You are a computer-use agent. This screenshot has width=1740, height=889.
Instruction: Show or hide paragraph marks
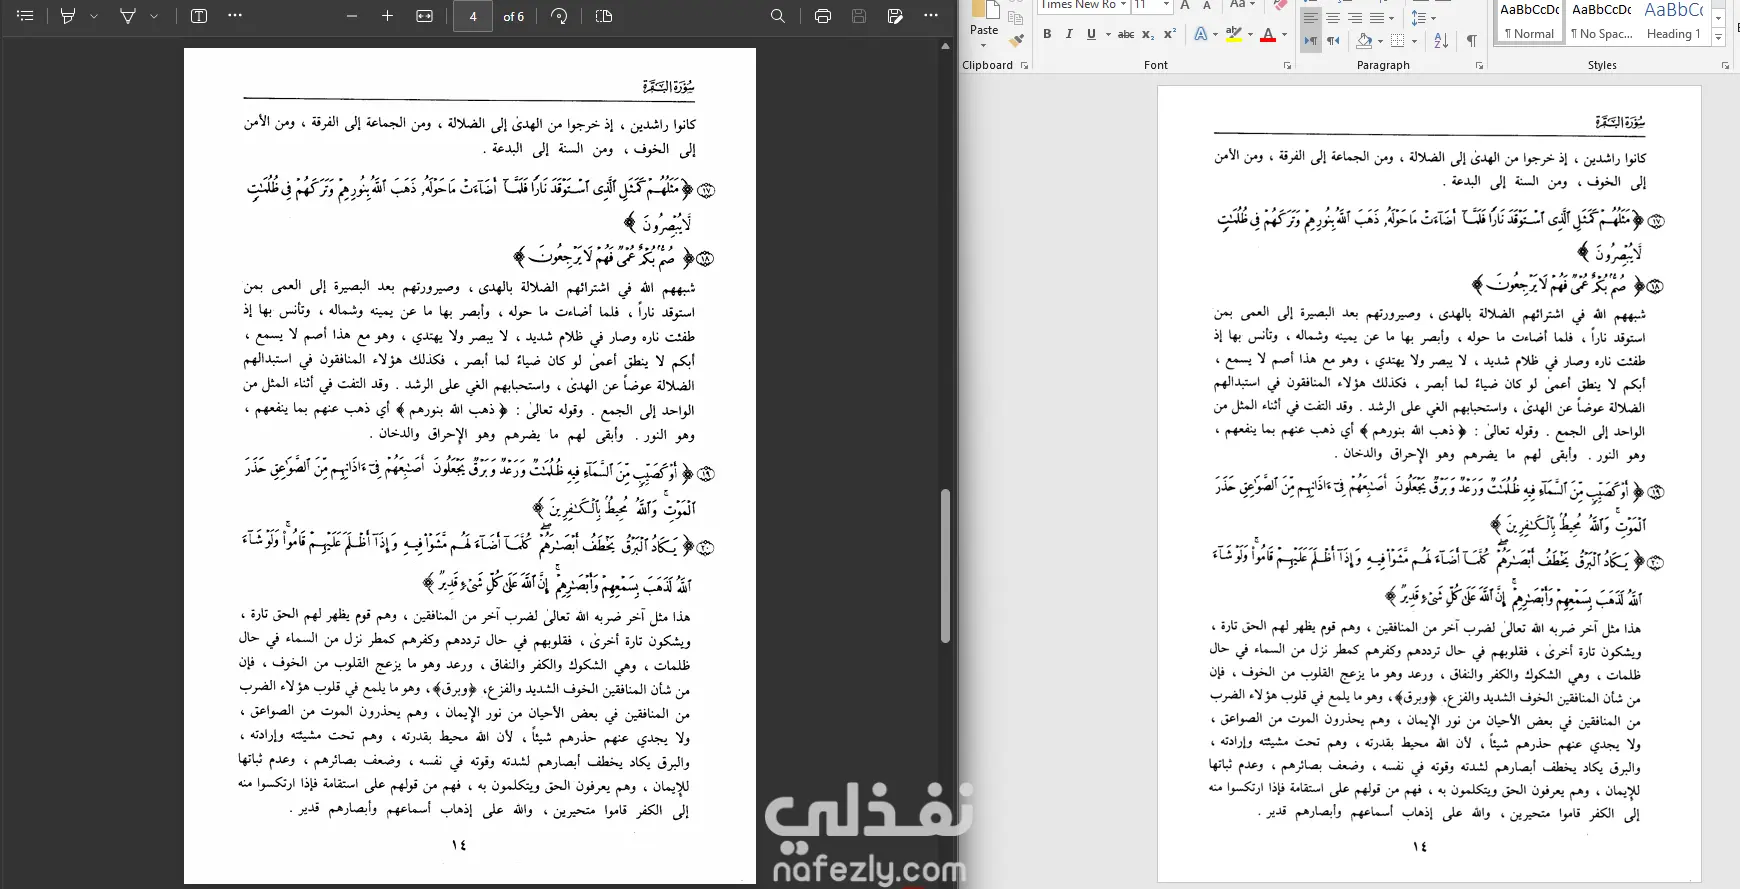1471,41
